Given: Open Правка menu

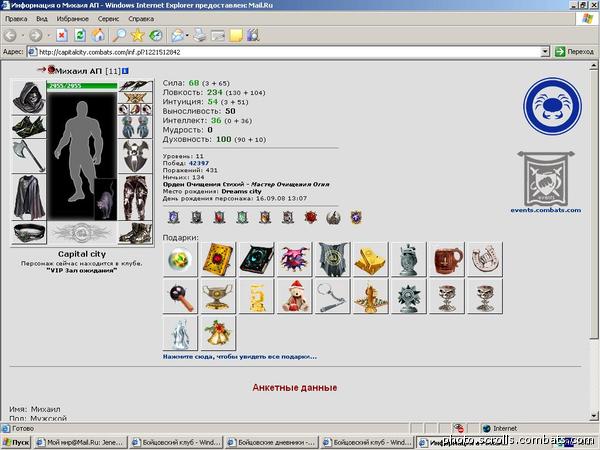Looking at the screenshot, I should click(16, 19).
